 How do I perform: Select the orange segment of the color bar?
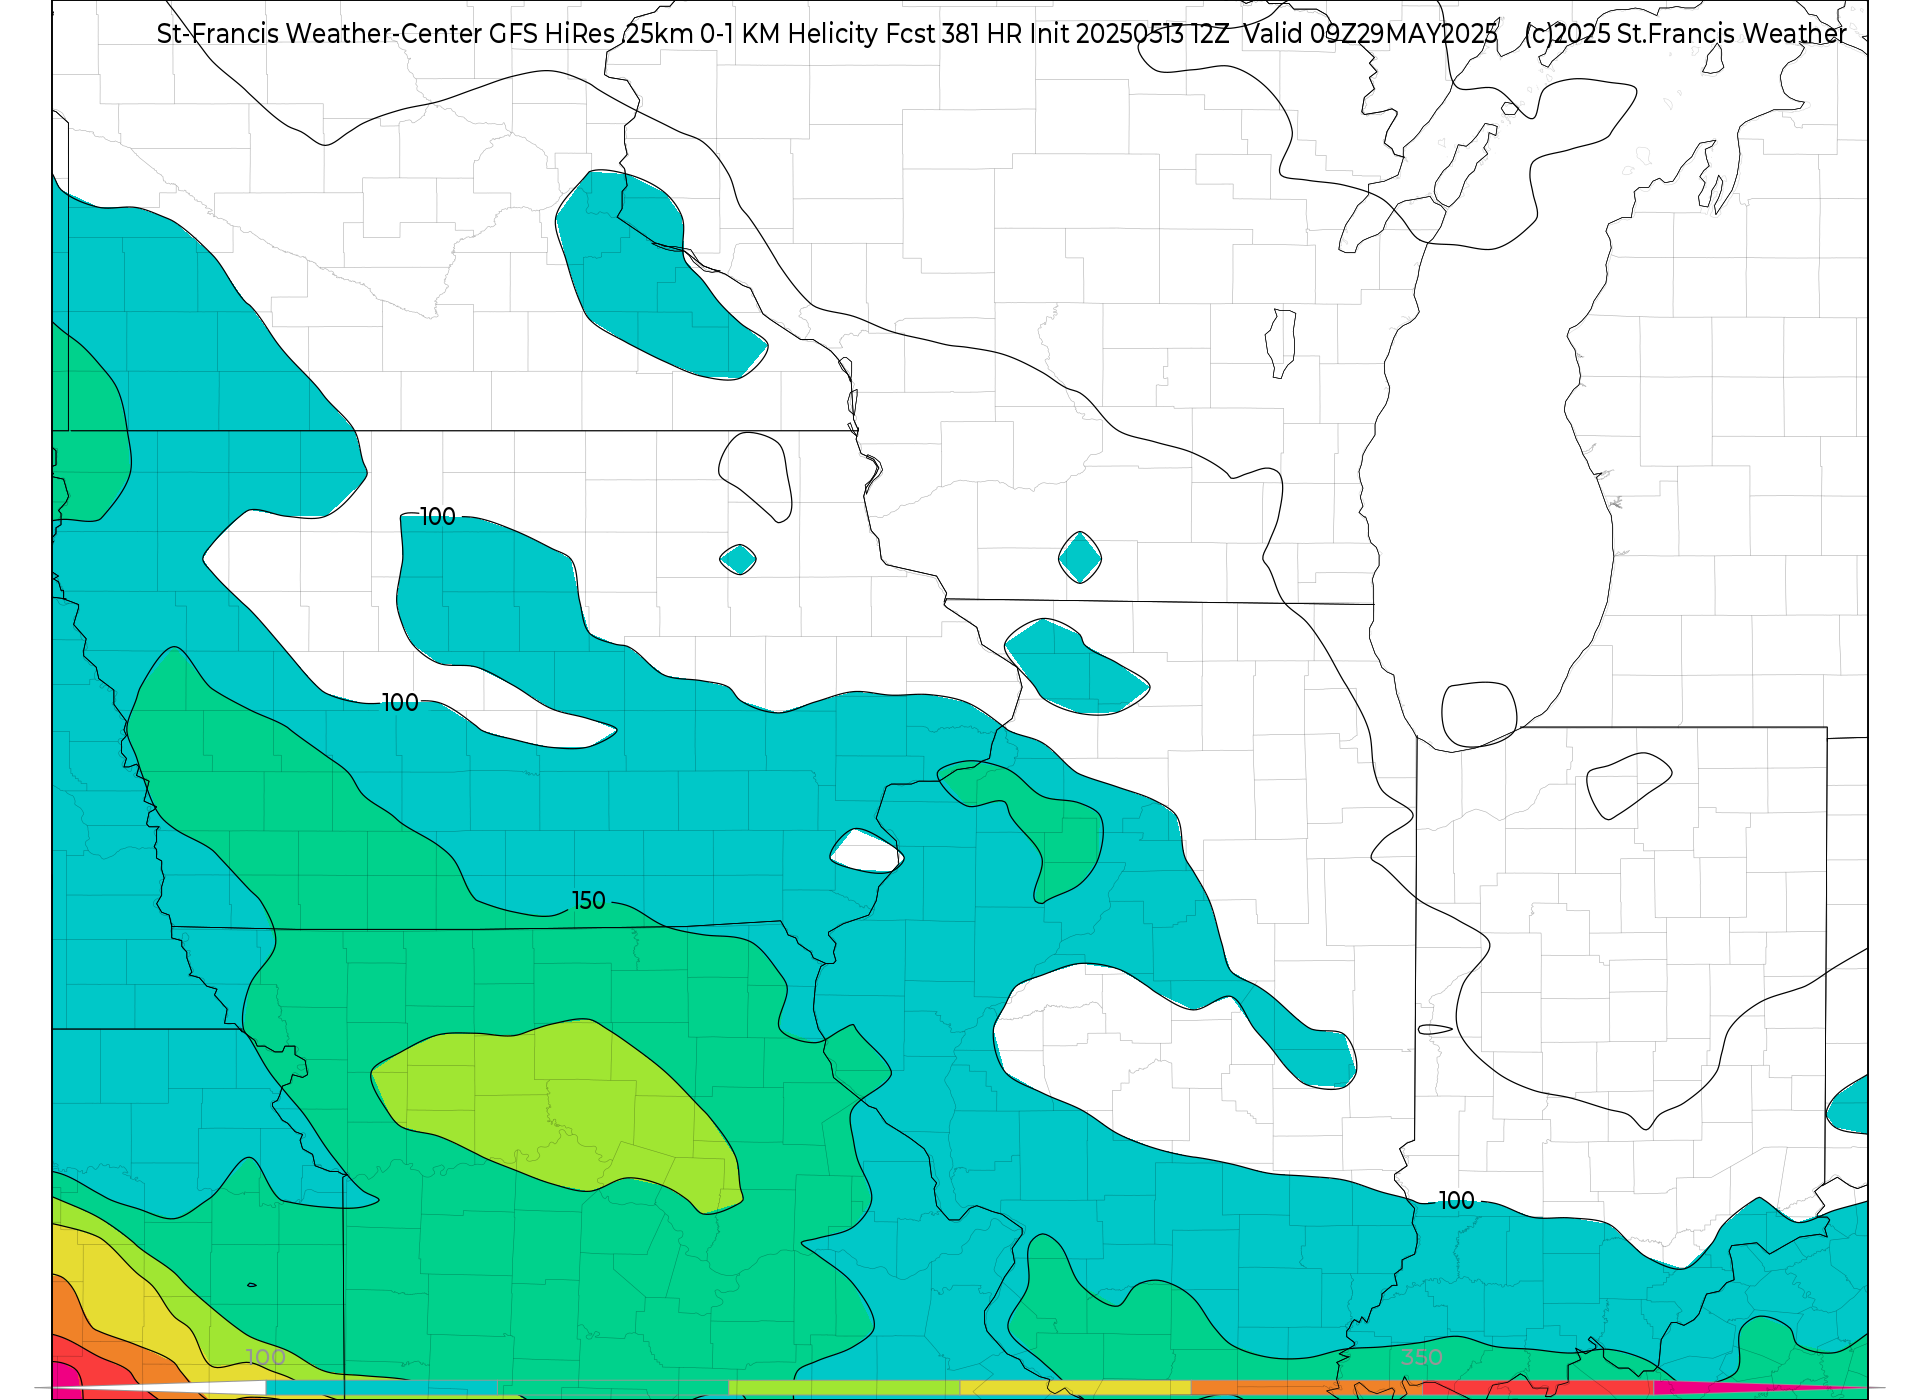(1306, 1388)
